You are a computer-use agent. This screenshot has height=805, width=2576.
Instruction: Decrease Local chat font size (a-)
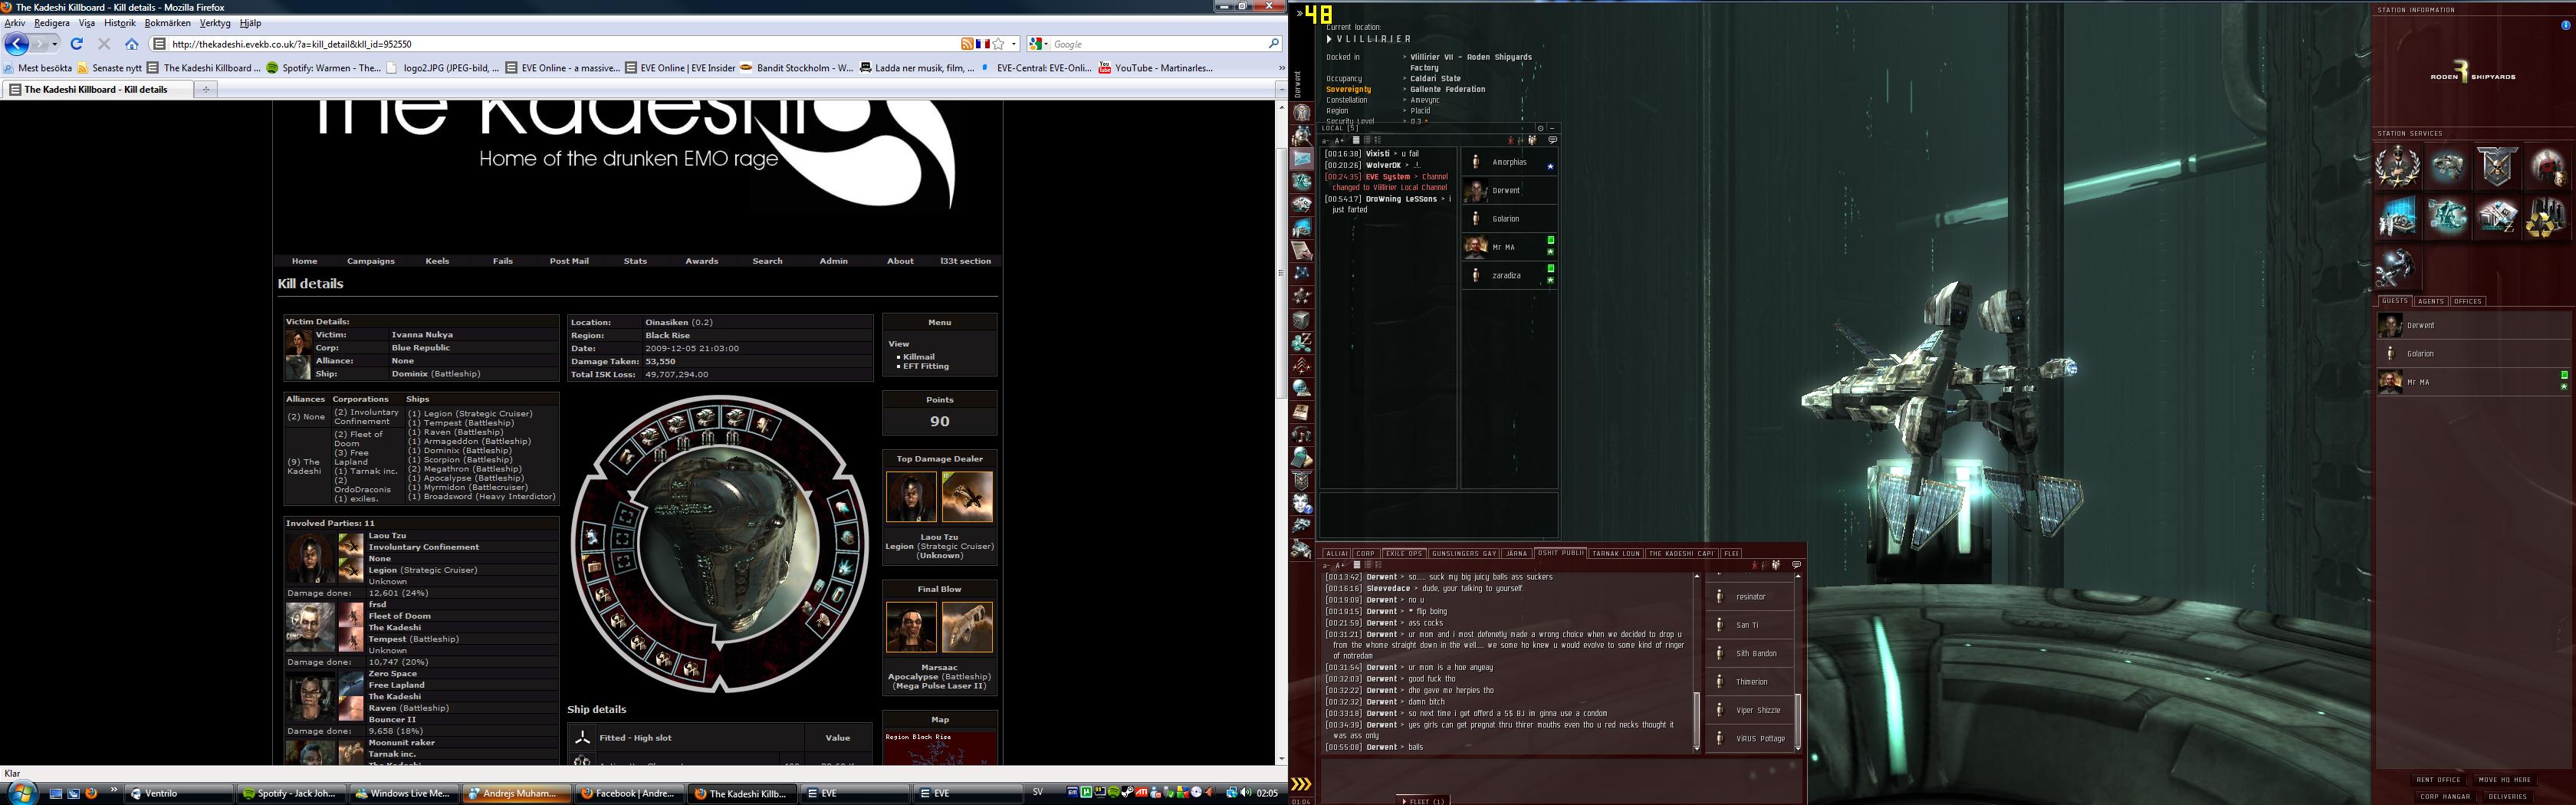point(1327,140)
